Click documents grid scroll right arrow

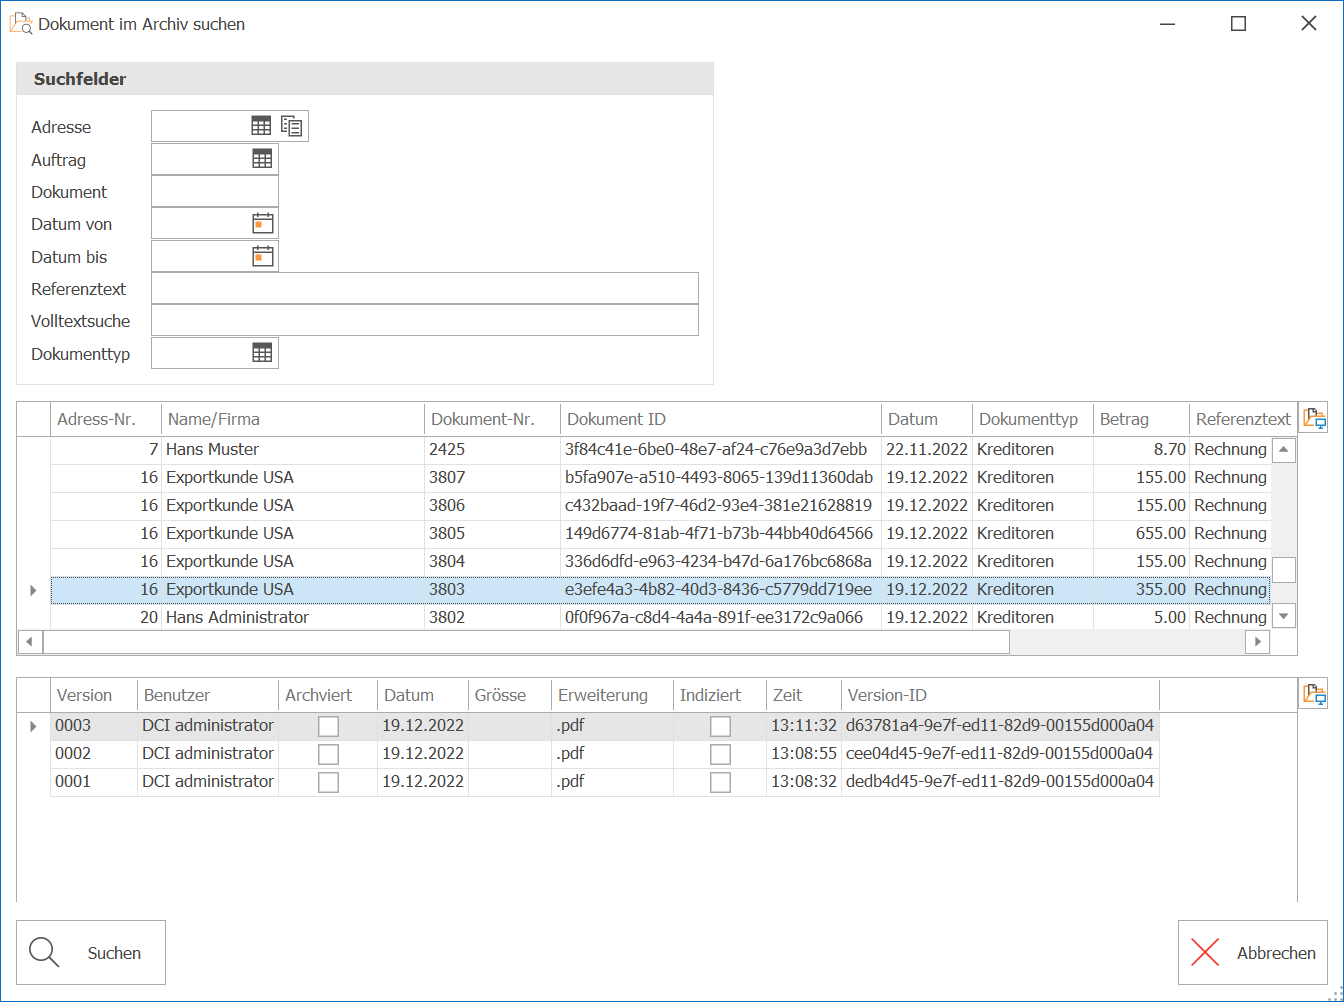tap(1258, 642)
